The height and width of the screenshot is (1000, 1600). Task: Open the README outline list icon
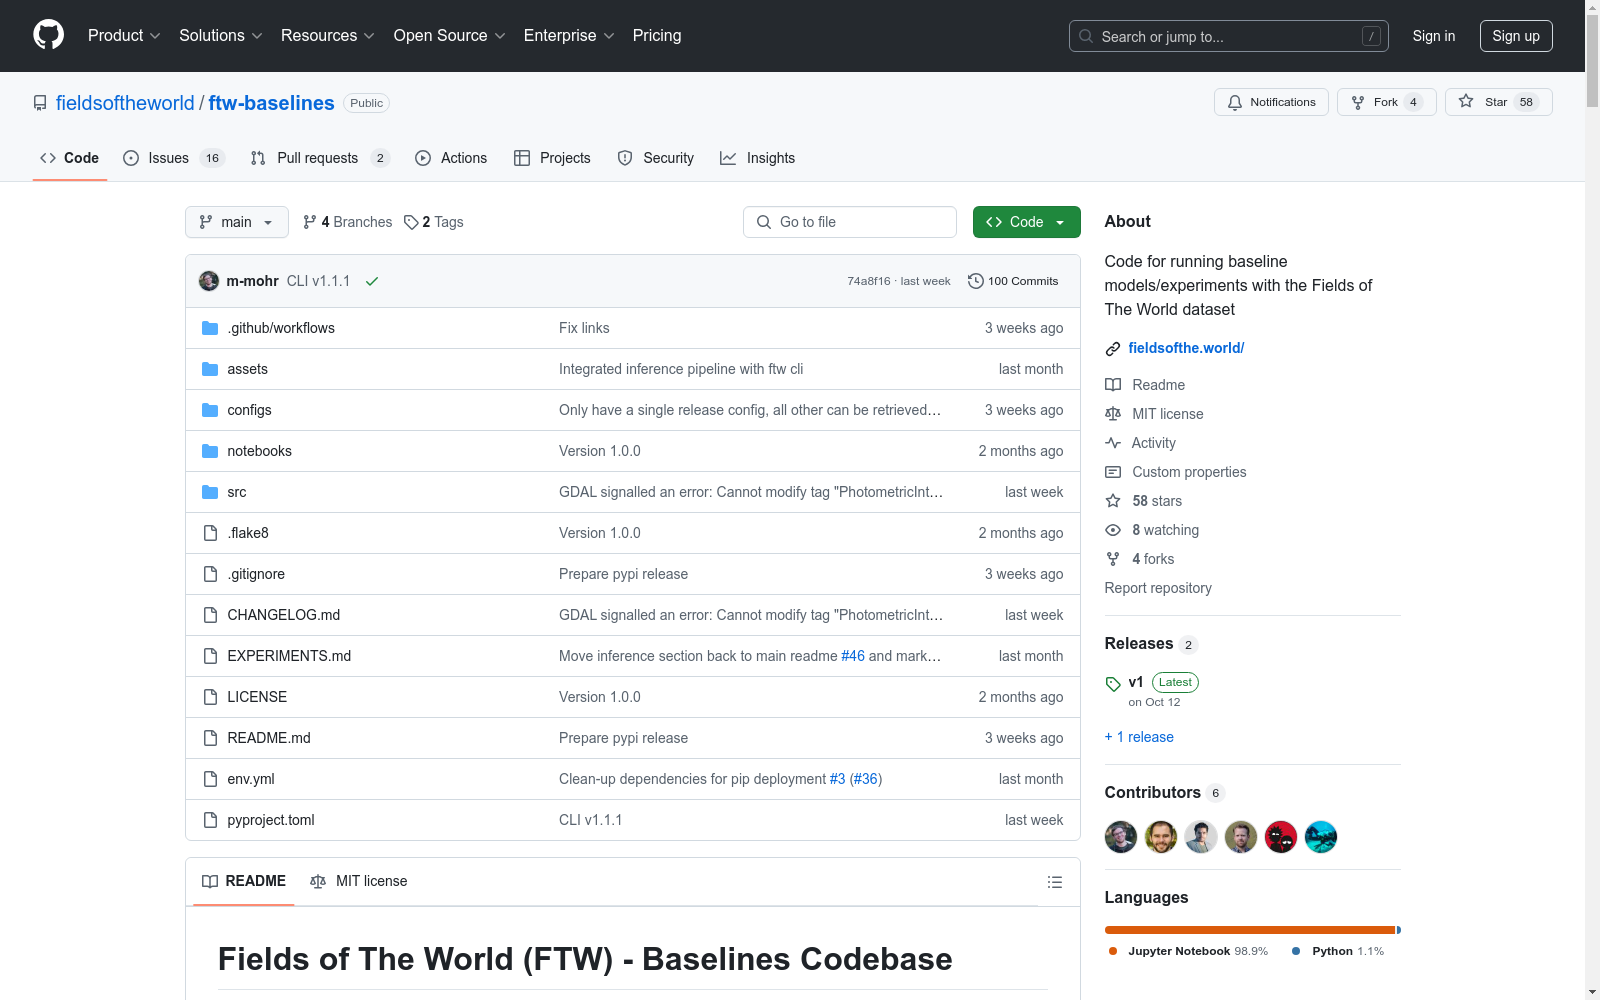1054,882
